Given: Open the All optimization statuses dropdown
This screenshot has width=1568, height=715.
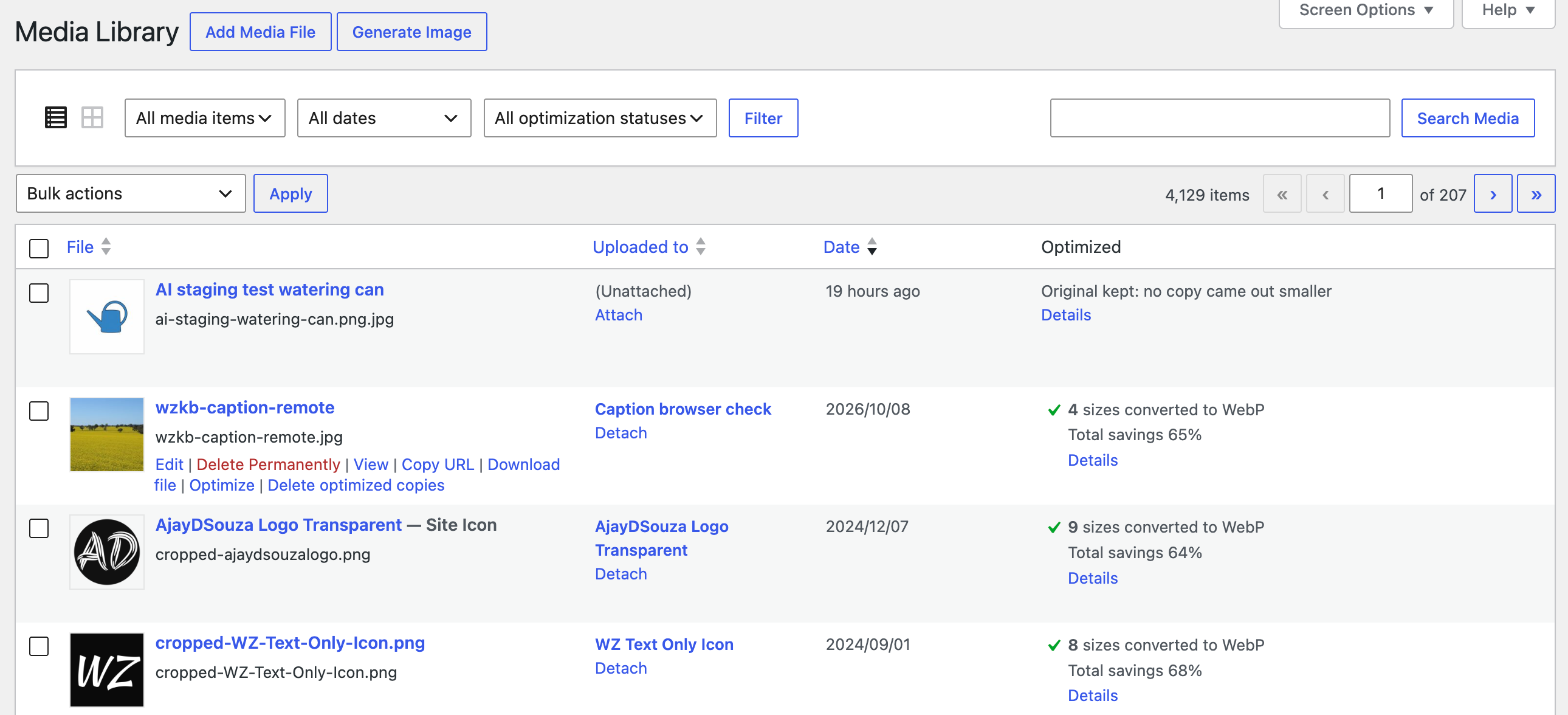Looking at the screenshot, I should [x=600, y=118].
